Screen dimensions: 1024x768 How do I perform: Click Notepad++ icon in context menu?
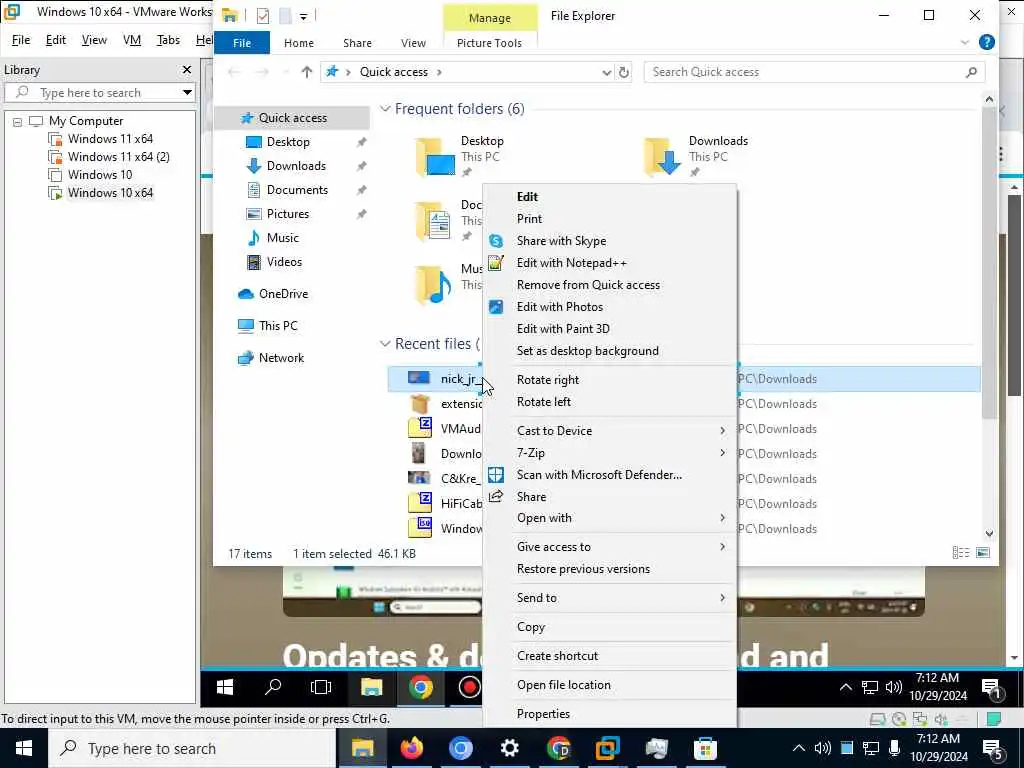point(496,263)
